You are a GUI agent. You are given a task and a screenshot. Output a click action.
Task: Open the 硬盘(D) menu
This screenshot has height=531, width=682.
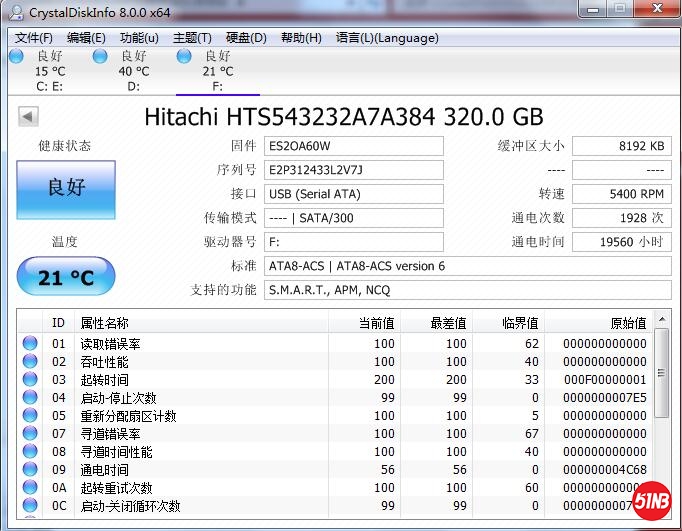[246, 38]
